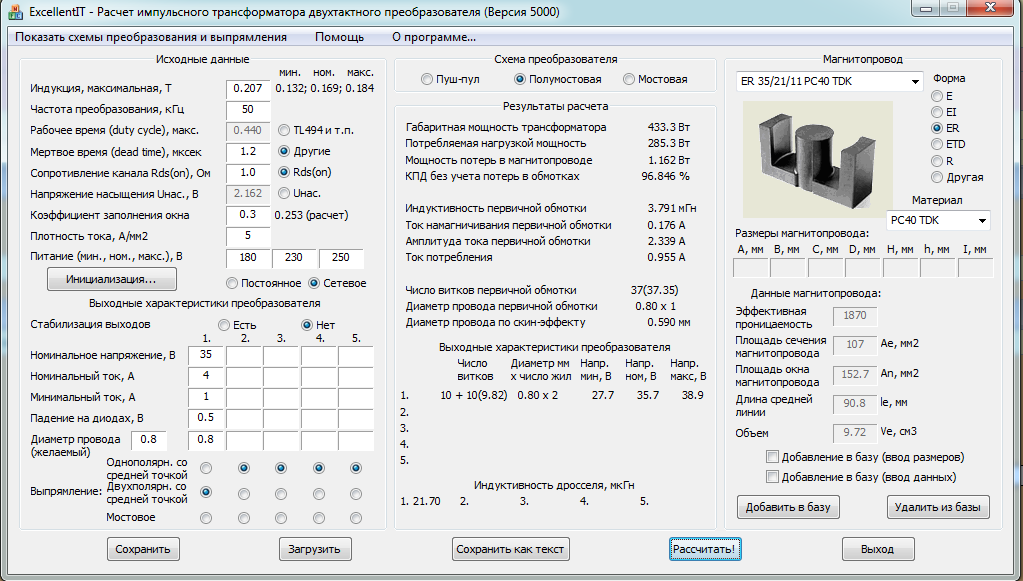
Task: Tick Добавление в базу (ввод данных) checkbox
Action: tap(771, 477)
